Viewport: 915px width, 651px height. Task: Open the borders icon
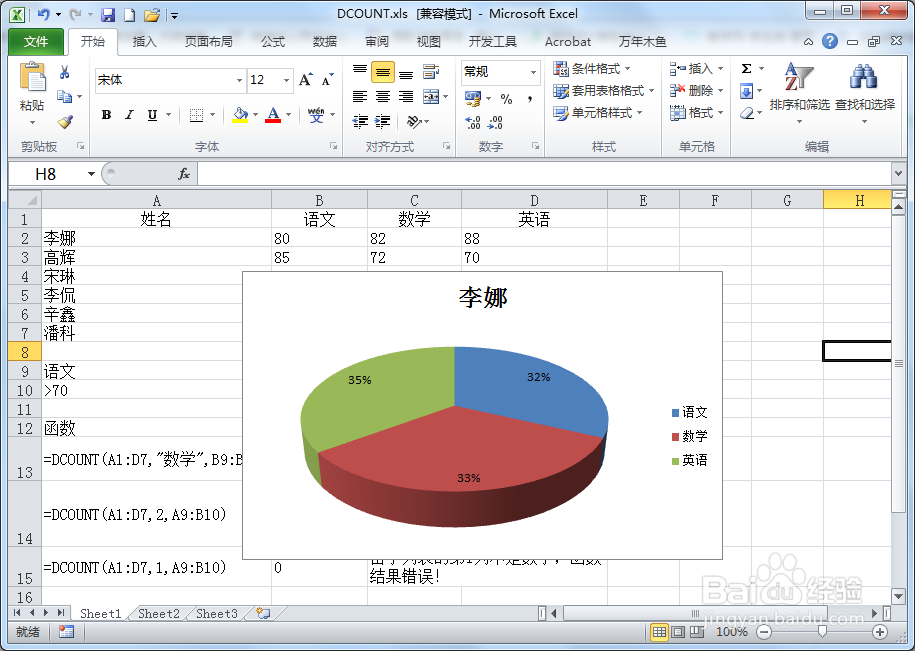click(x=197, y=115)
